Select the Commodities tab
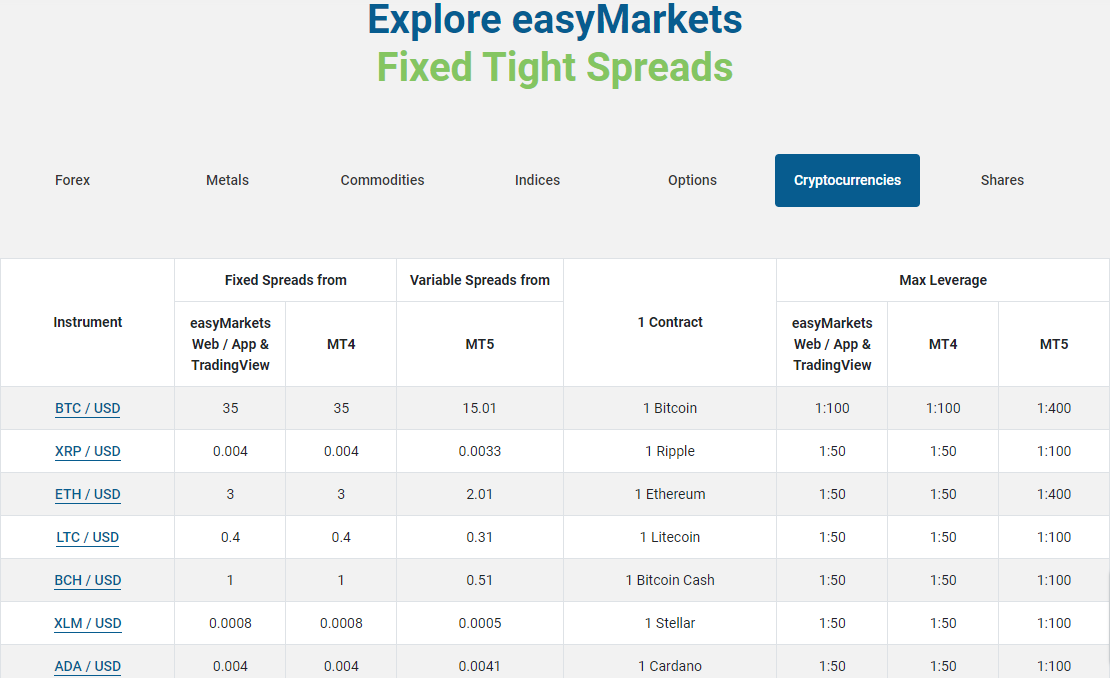This screenshot has width=1110, height=688. coord(382,180)
